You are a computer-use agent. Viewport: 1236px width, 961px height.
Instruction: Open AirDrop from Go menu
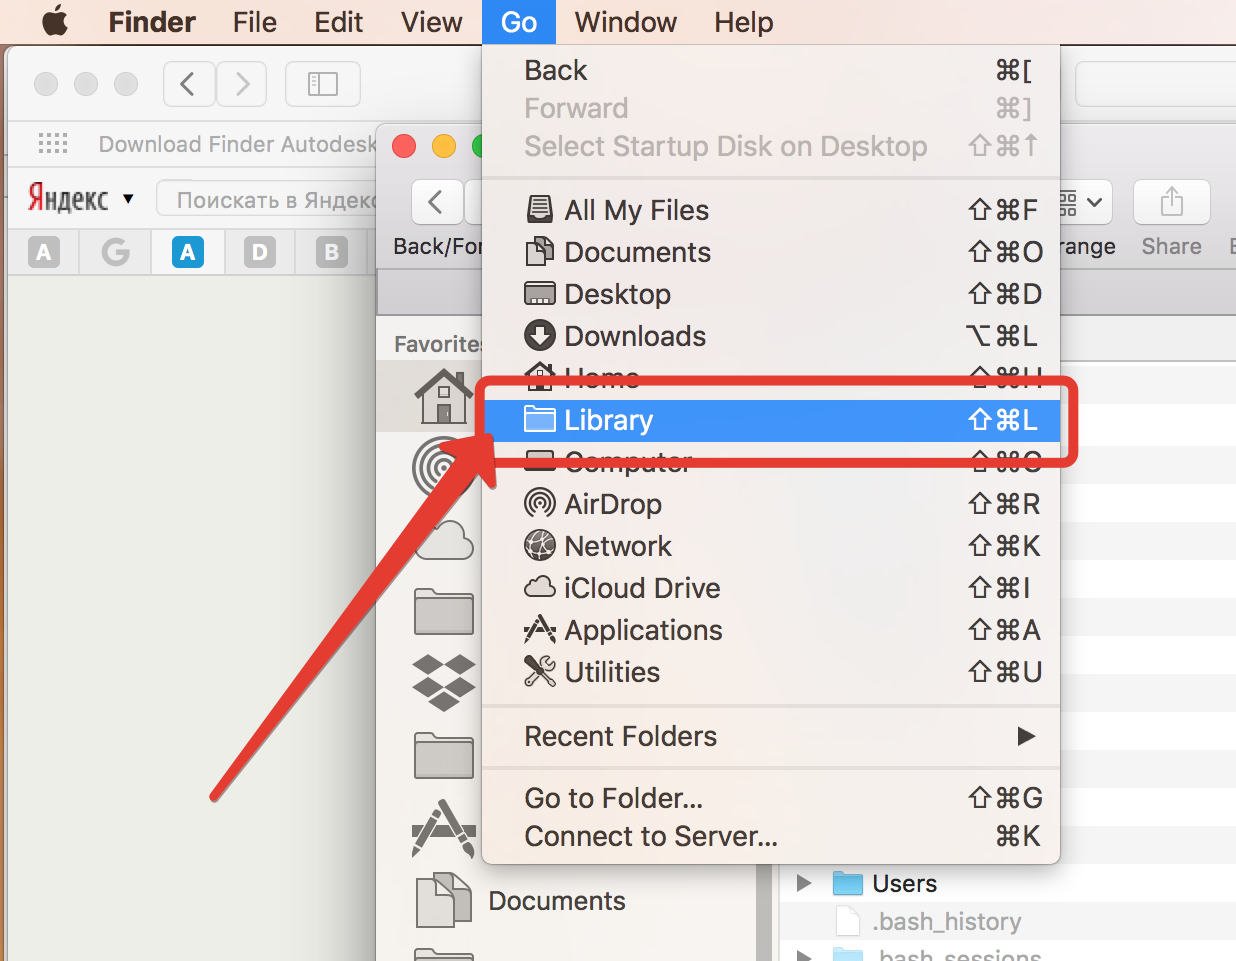771,504
